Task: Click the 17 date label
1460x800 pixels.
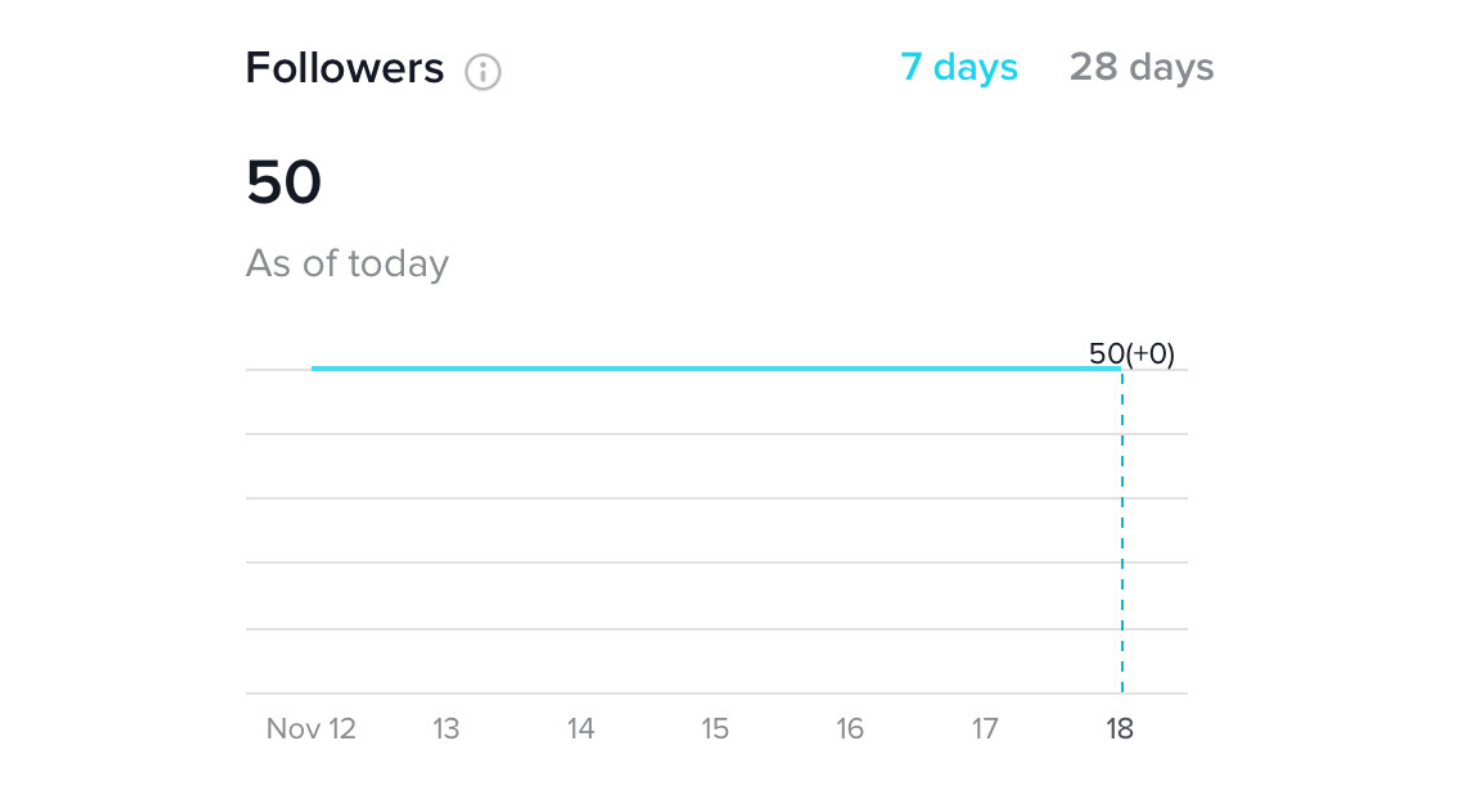Action: (x=985, y=729)
